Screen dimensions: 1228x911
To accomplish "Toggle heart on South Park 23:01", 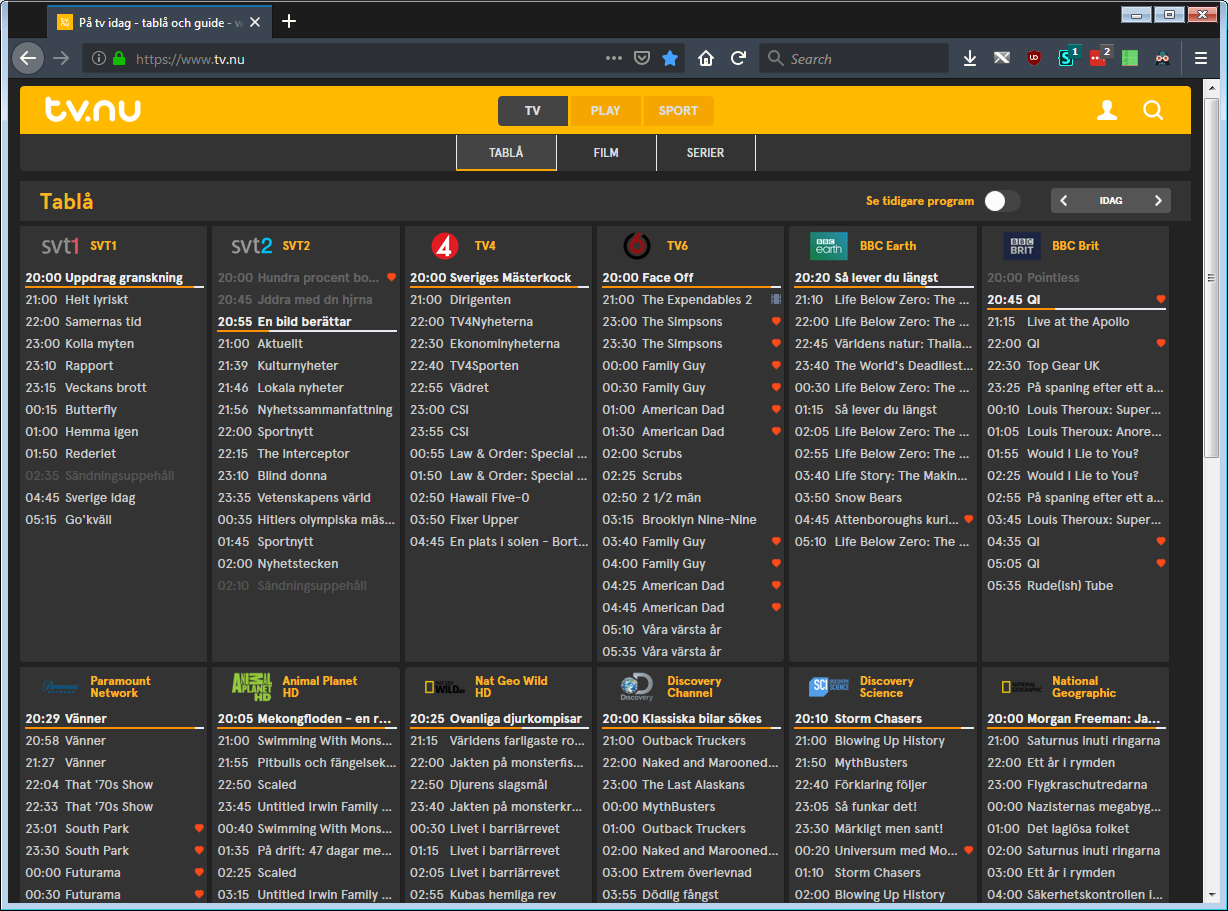I will 199,829.
